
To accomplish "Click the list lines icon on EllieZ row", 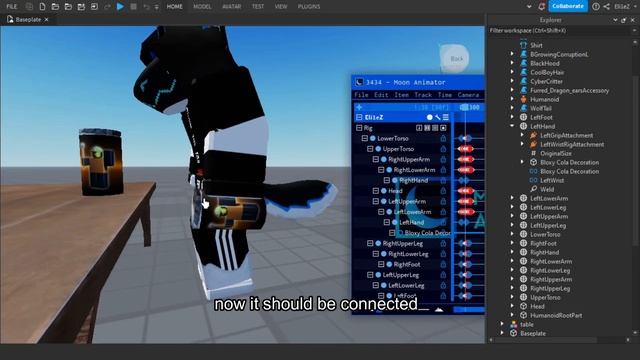I will click(446, 118).
